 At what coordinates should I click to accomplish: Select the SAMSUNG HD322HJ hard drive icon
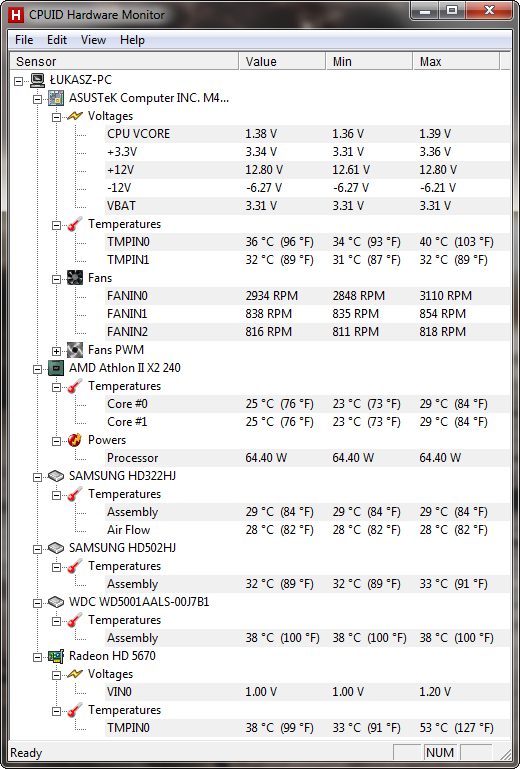click(x=56, y=476)
